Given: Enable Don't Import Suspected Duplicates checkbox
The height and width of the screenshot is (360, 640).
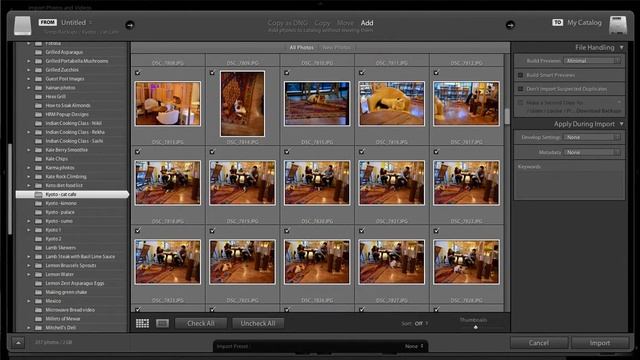Looking at the screenshot, I should [x=520, y=89].
